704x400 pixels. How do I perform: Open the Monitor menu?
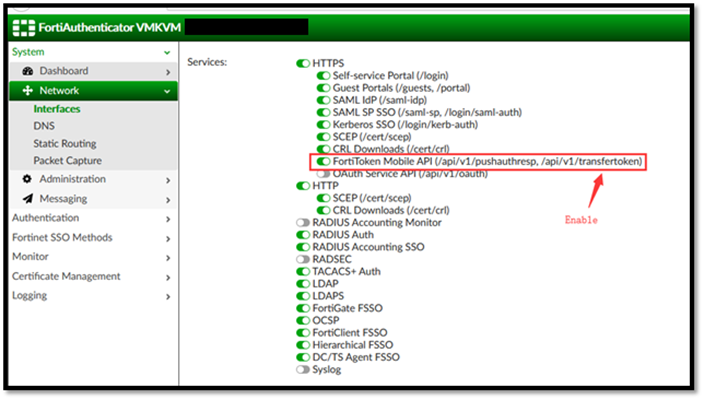pyautogui.click(x=30, y=257)
